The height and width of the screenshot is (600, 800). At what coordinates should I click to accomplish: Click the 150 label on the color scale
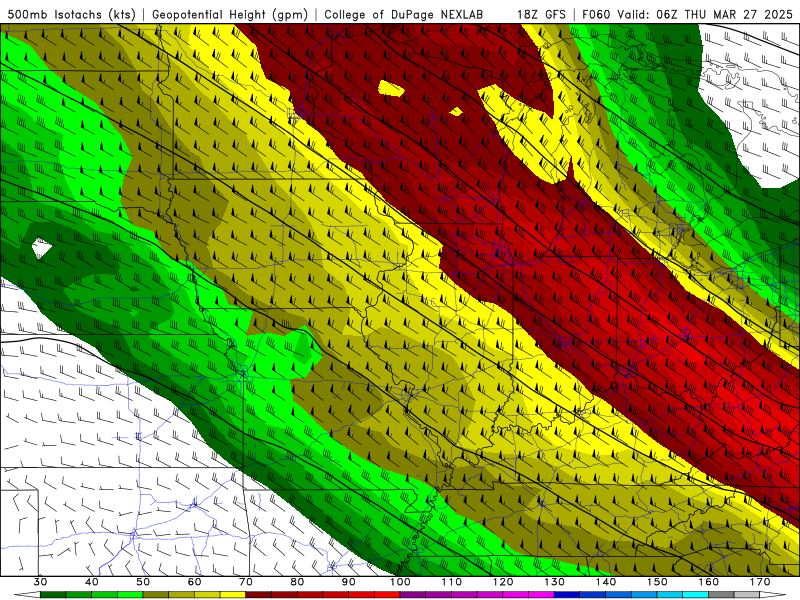pyautogui.click(x=657, y=582)
